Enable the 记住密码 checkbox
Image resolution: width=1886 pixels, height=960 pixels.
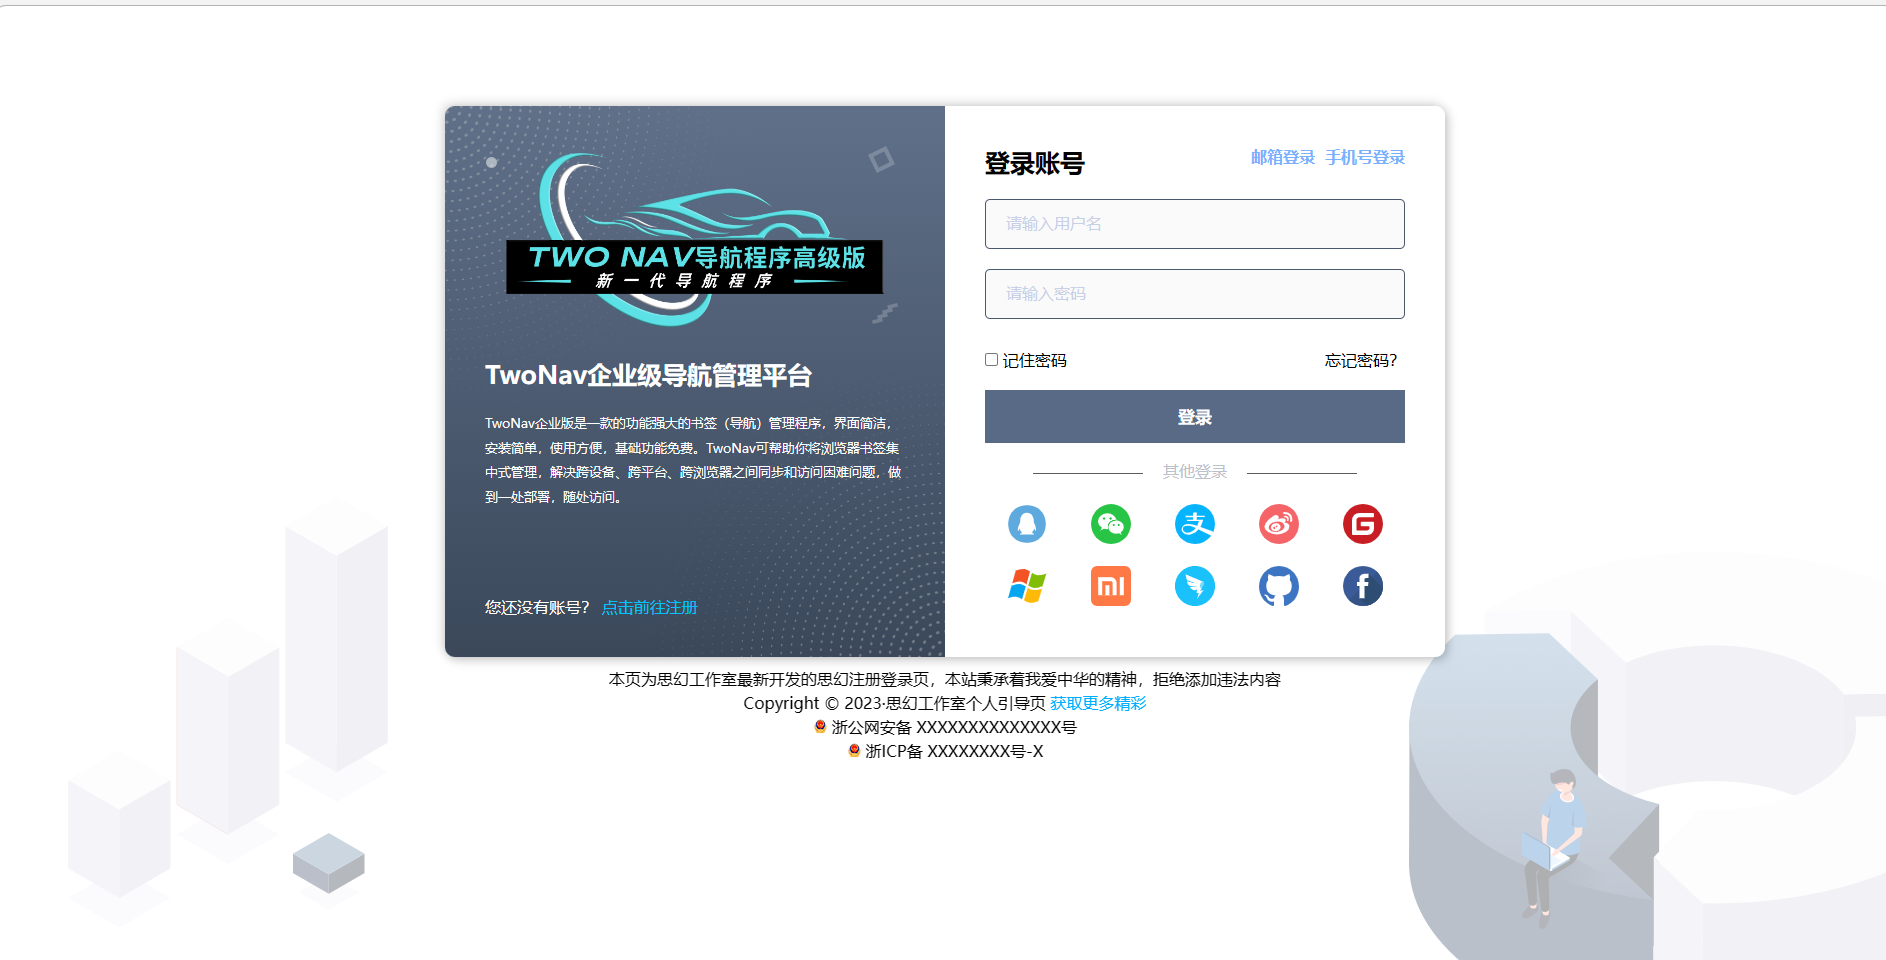991,360
